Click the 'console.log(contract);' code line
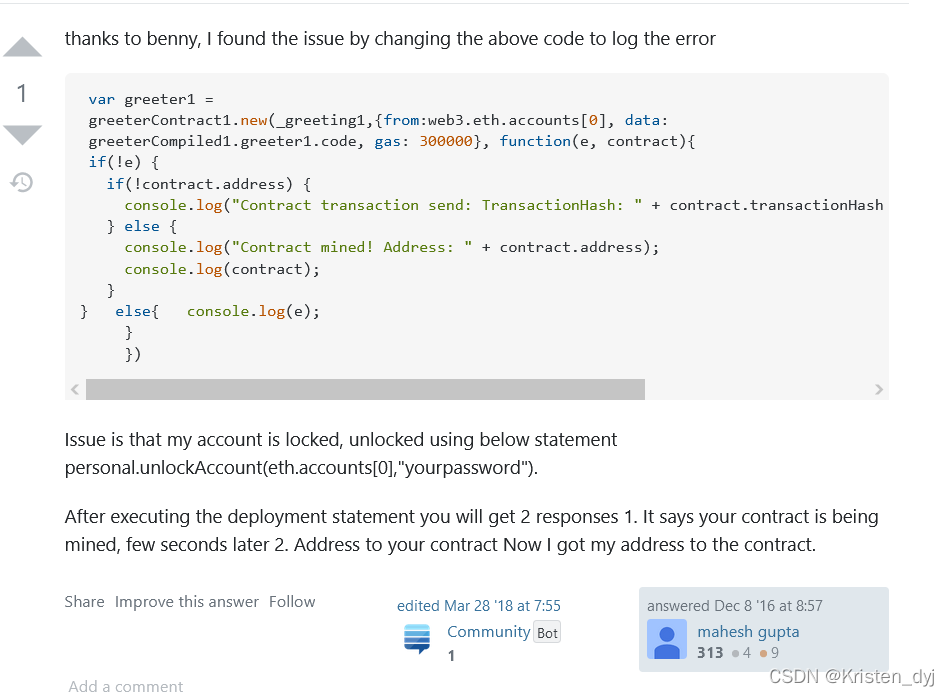The height and width of the screenshot is (696, 949). tap(222, 269)
